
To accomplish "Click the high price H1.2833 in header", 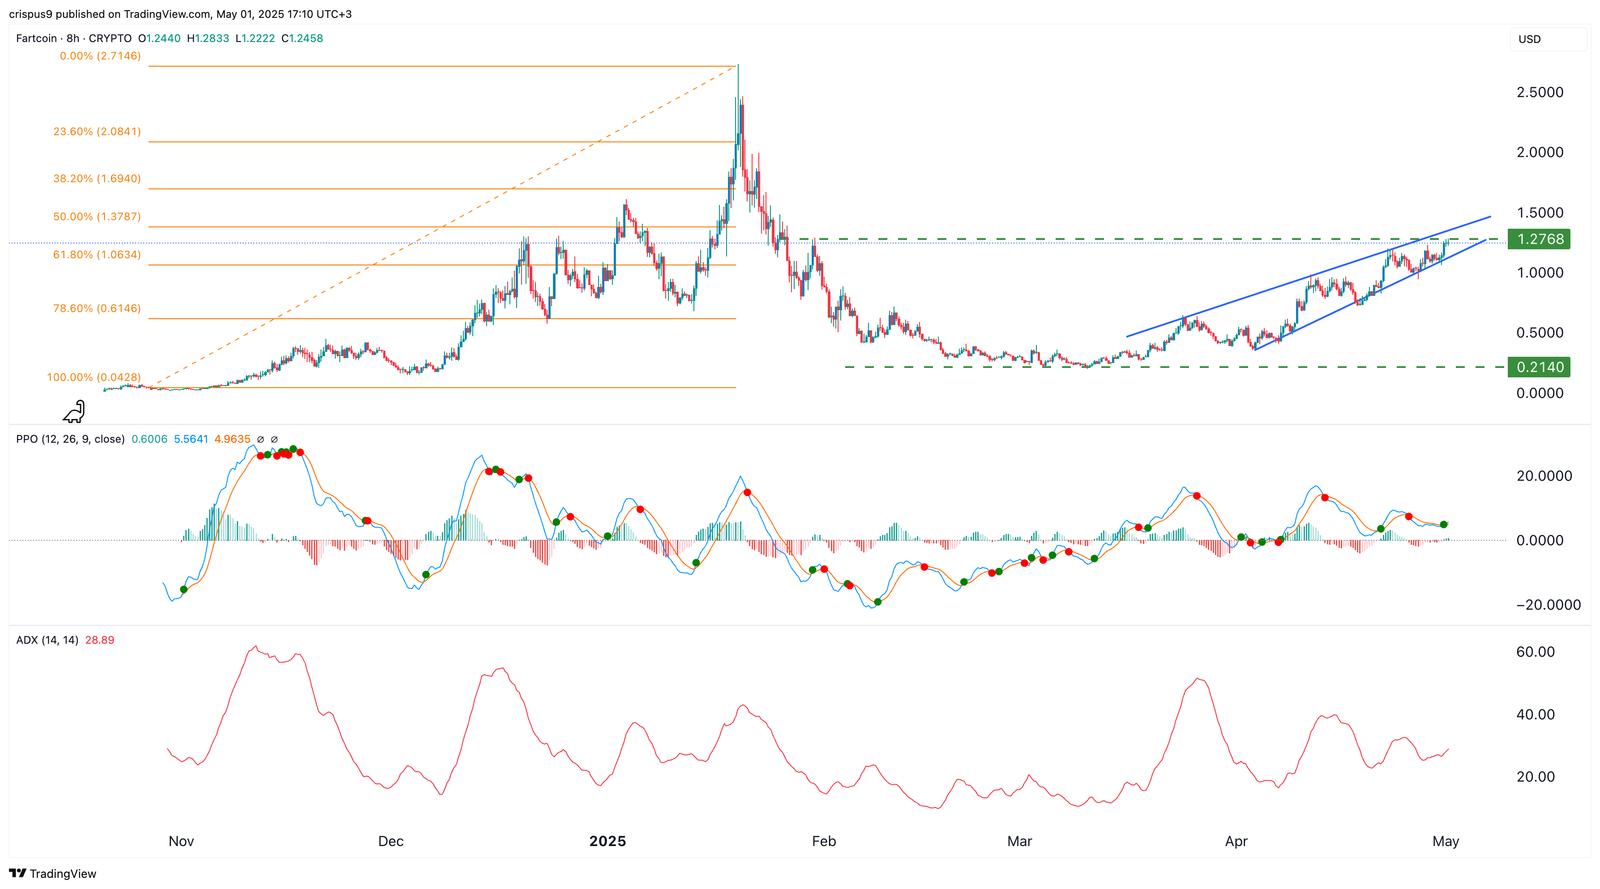I will 208,38.
